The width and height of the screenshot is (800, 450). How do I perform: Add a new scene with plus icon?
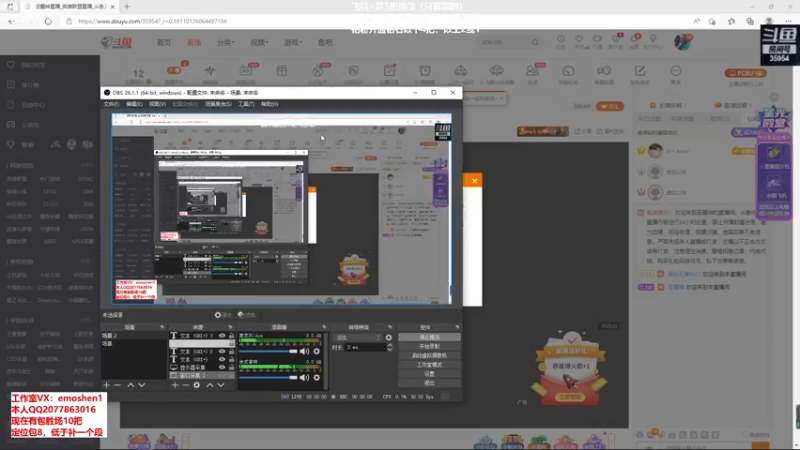[106, 385]
